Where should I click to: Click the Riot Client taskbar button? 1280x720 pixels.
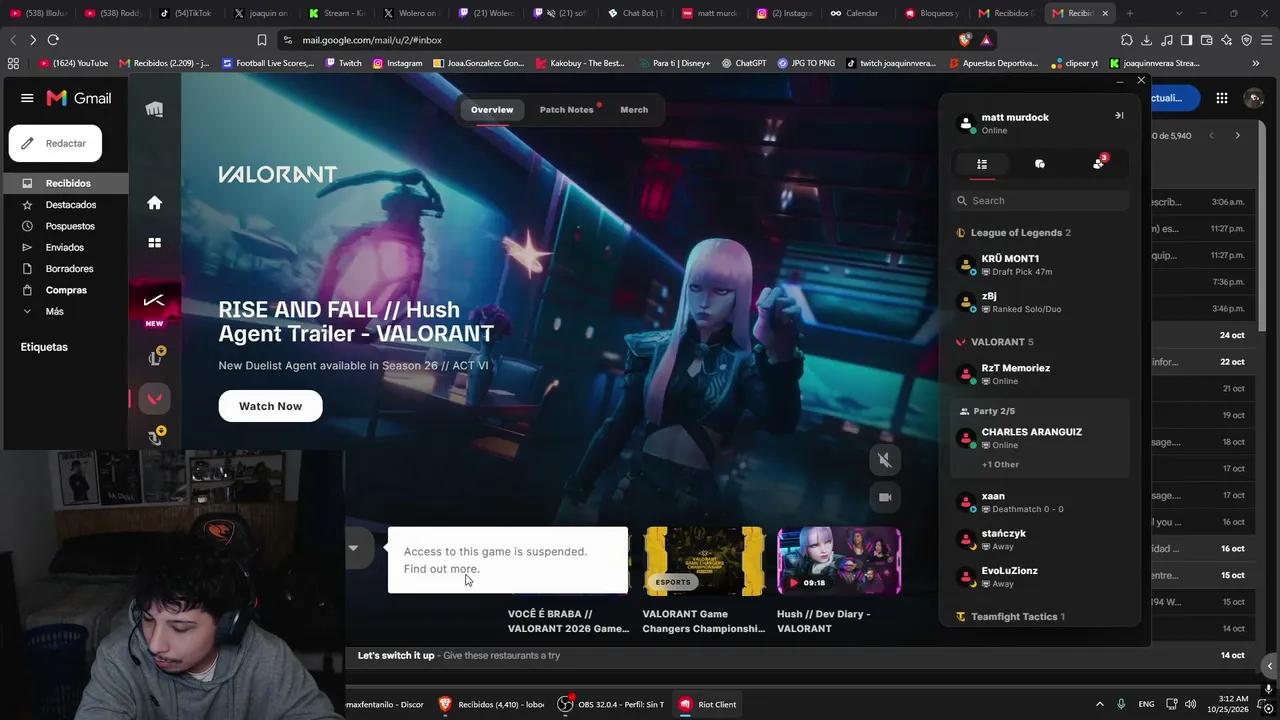point(708,704)
